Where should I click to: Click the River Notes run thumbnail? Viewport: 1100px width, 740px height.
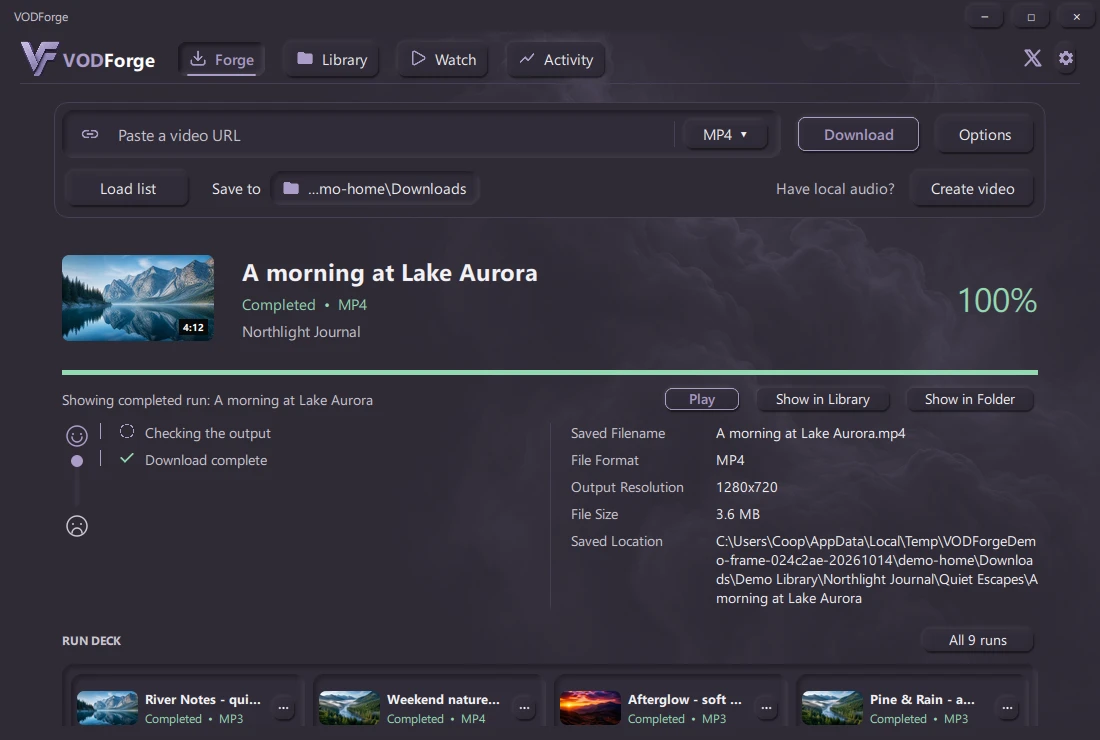[107, 708]
